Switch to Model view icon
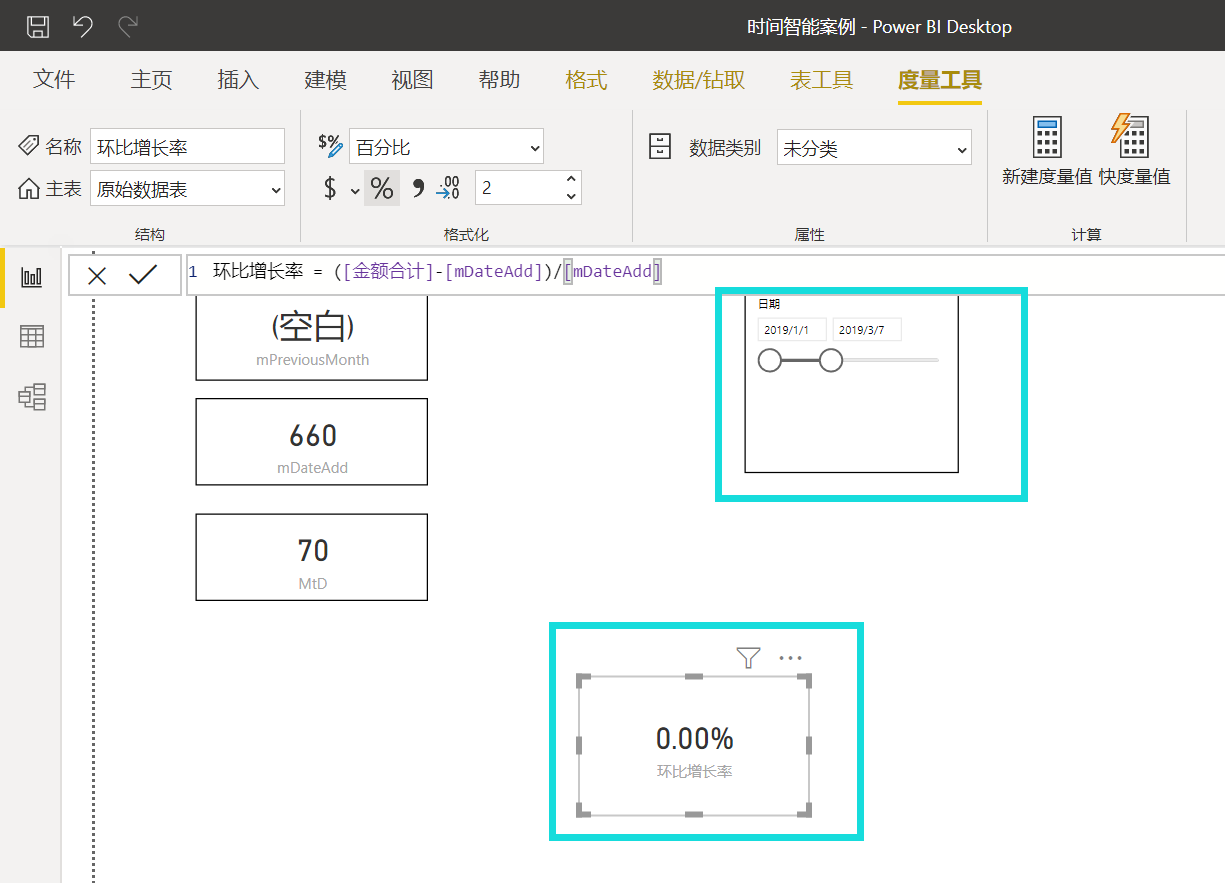 pos(32,397)
